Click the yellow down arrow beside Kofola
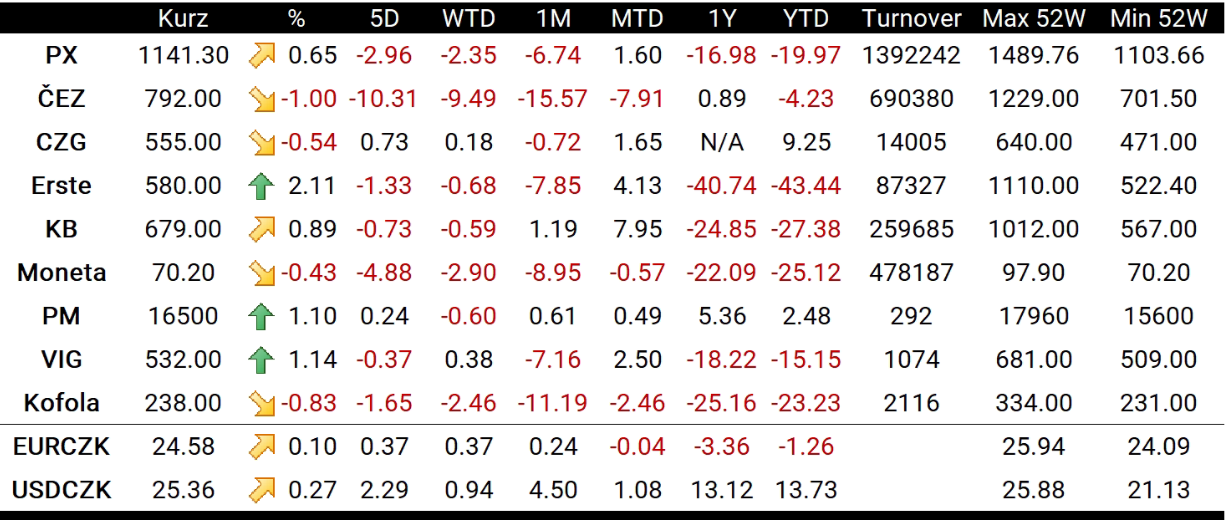 click(261, 403)
